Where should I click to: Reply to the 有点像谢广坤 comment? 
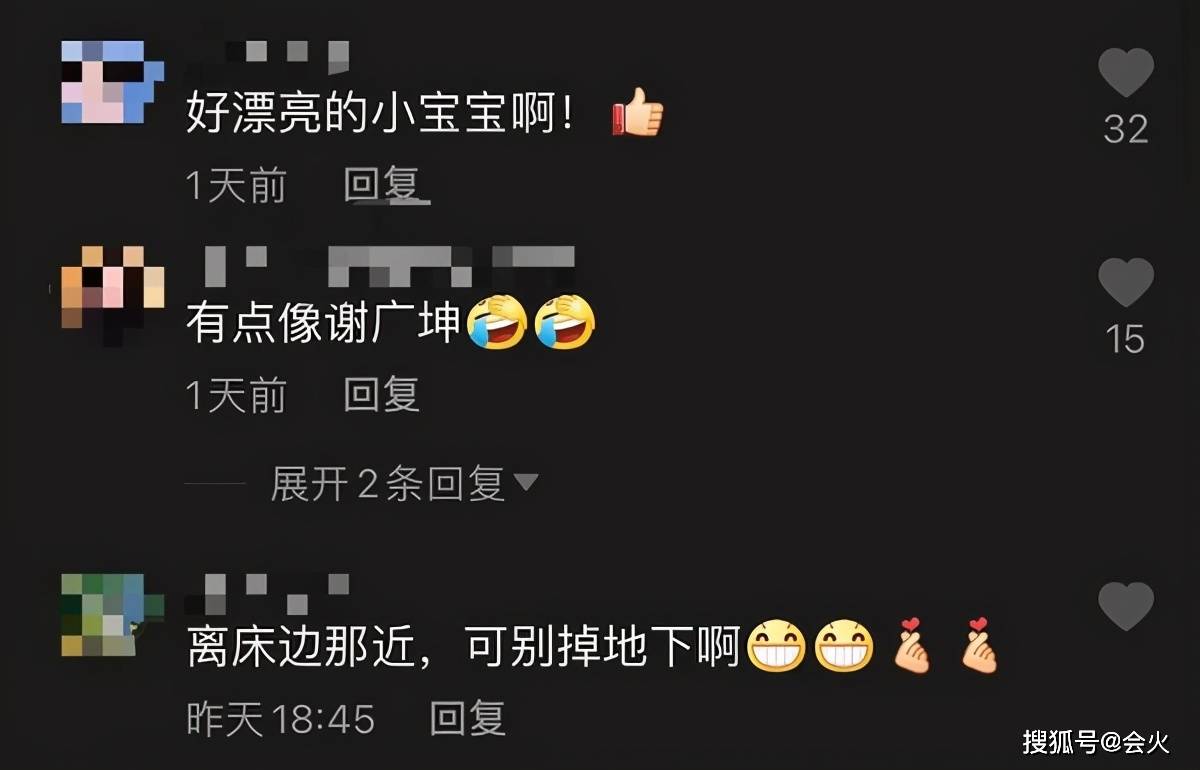[381, 395]
